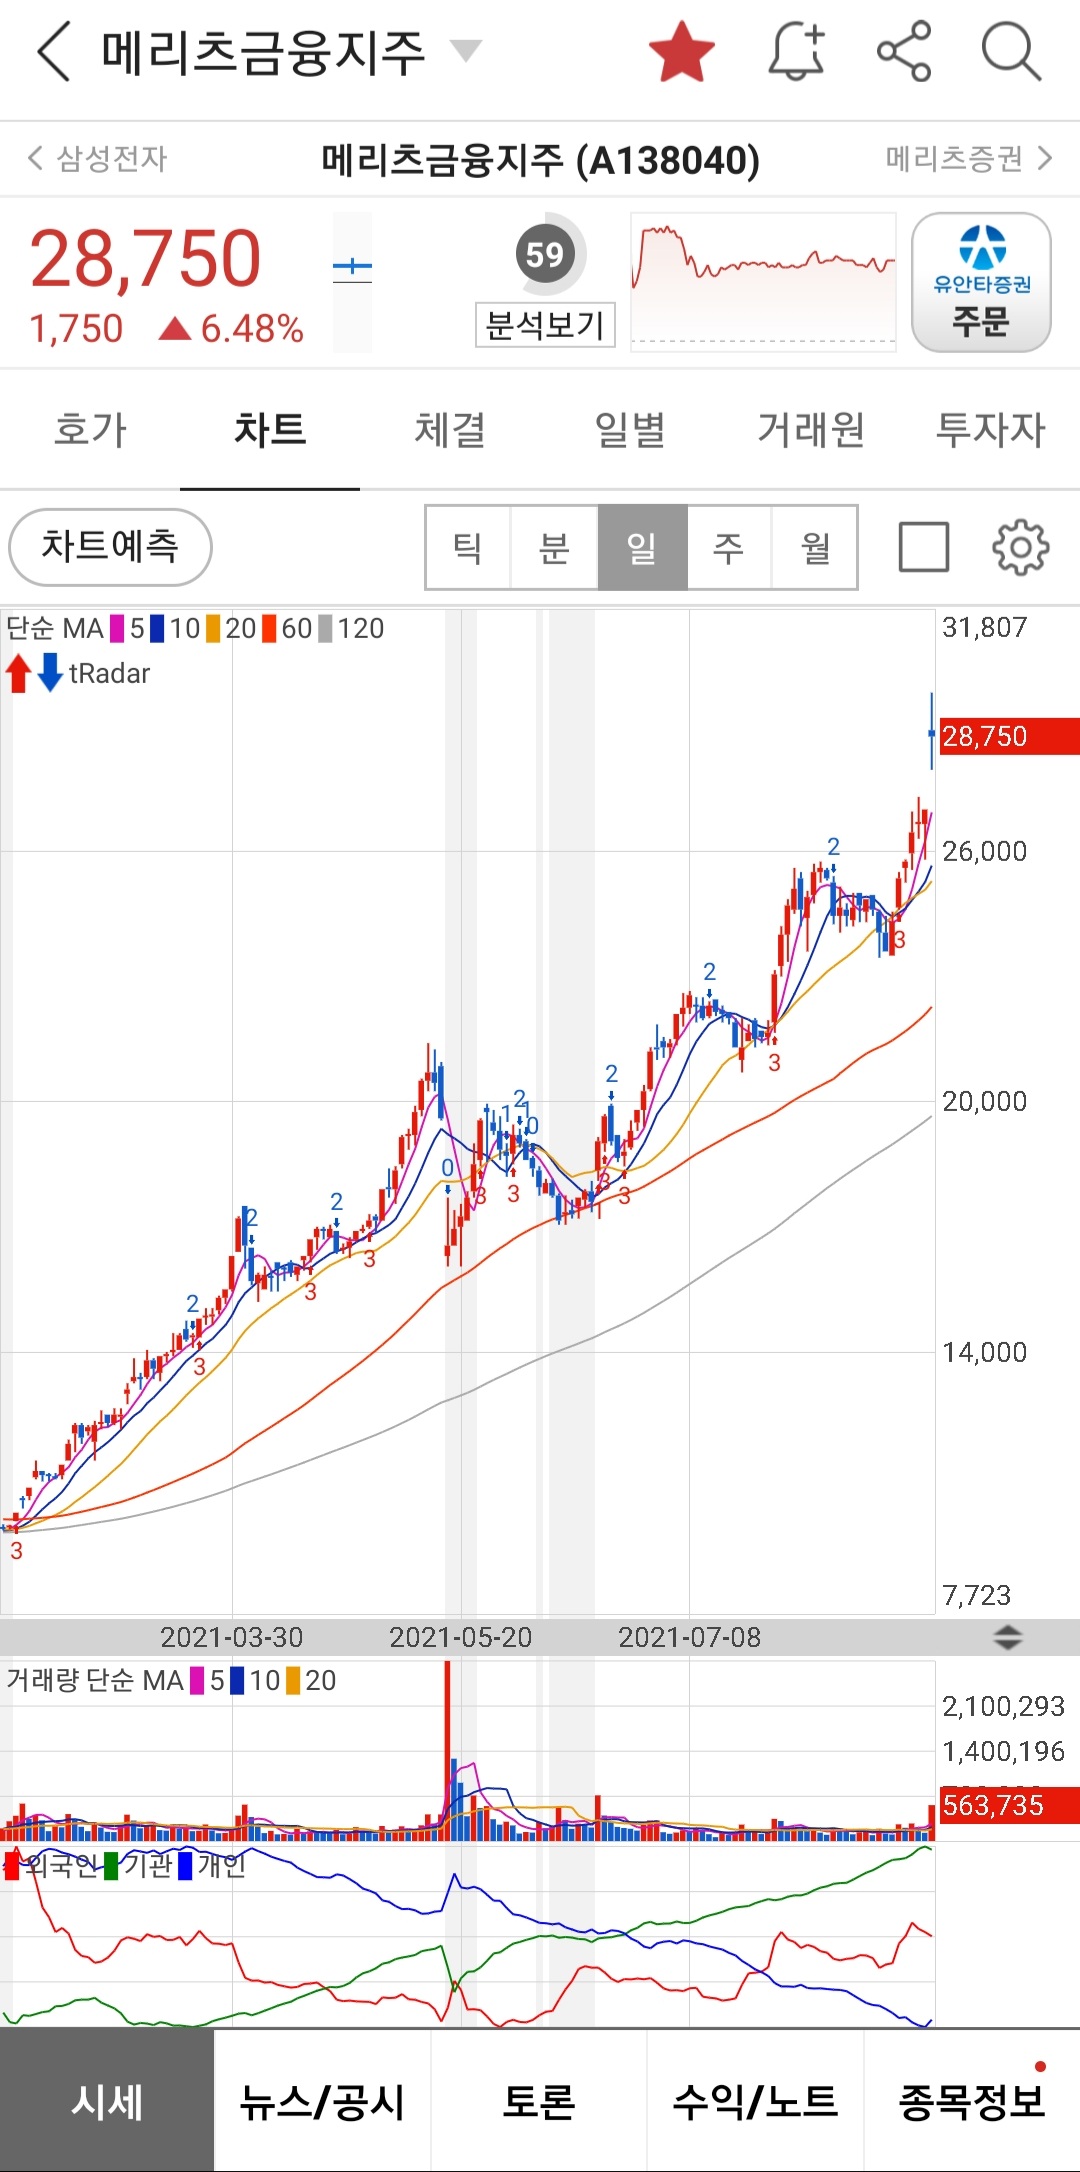The height and width of the screenshot is (2172, 1080).
Task: Tap the 기관 green legend marker
Action: pyautogui.click(x=111, y=1865)
